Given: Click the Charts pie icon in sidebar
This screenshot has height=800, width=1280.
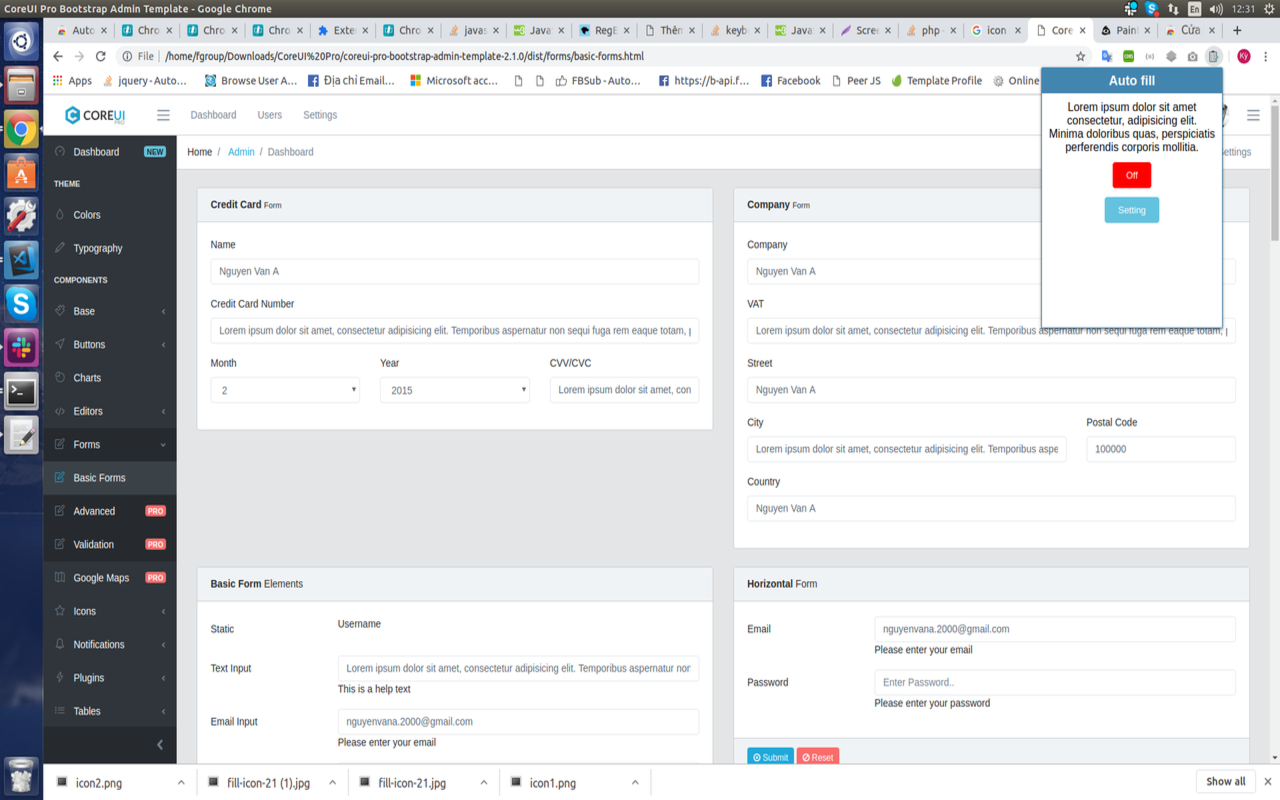Looking at the screenshot, I should pos(60,378).
